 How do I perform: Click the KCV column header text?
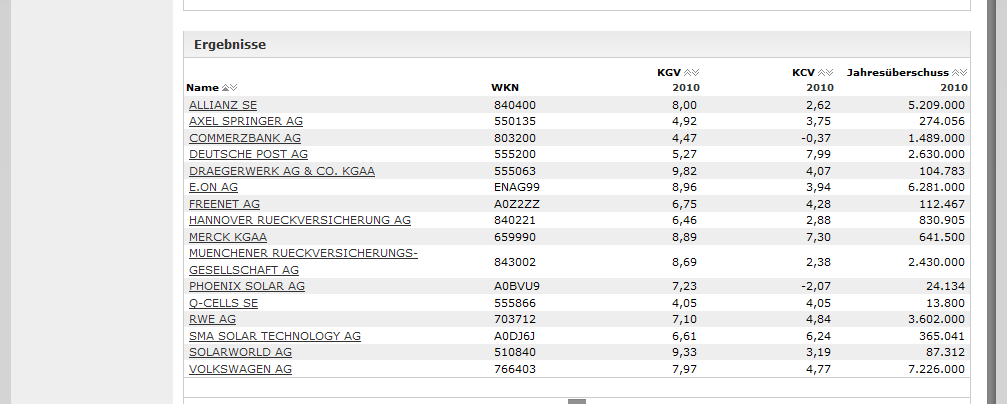pyautogui.click(x=803, y=73)
